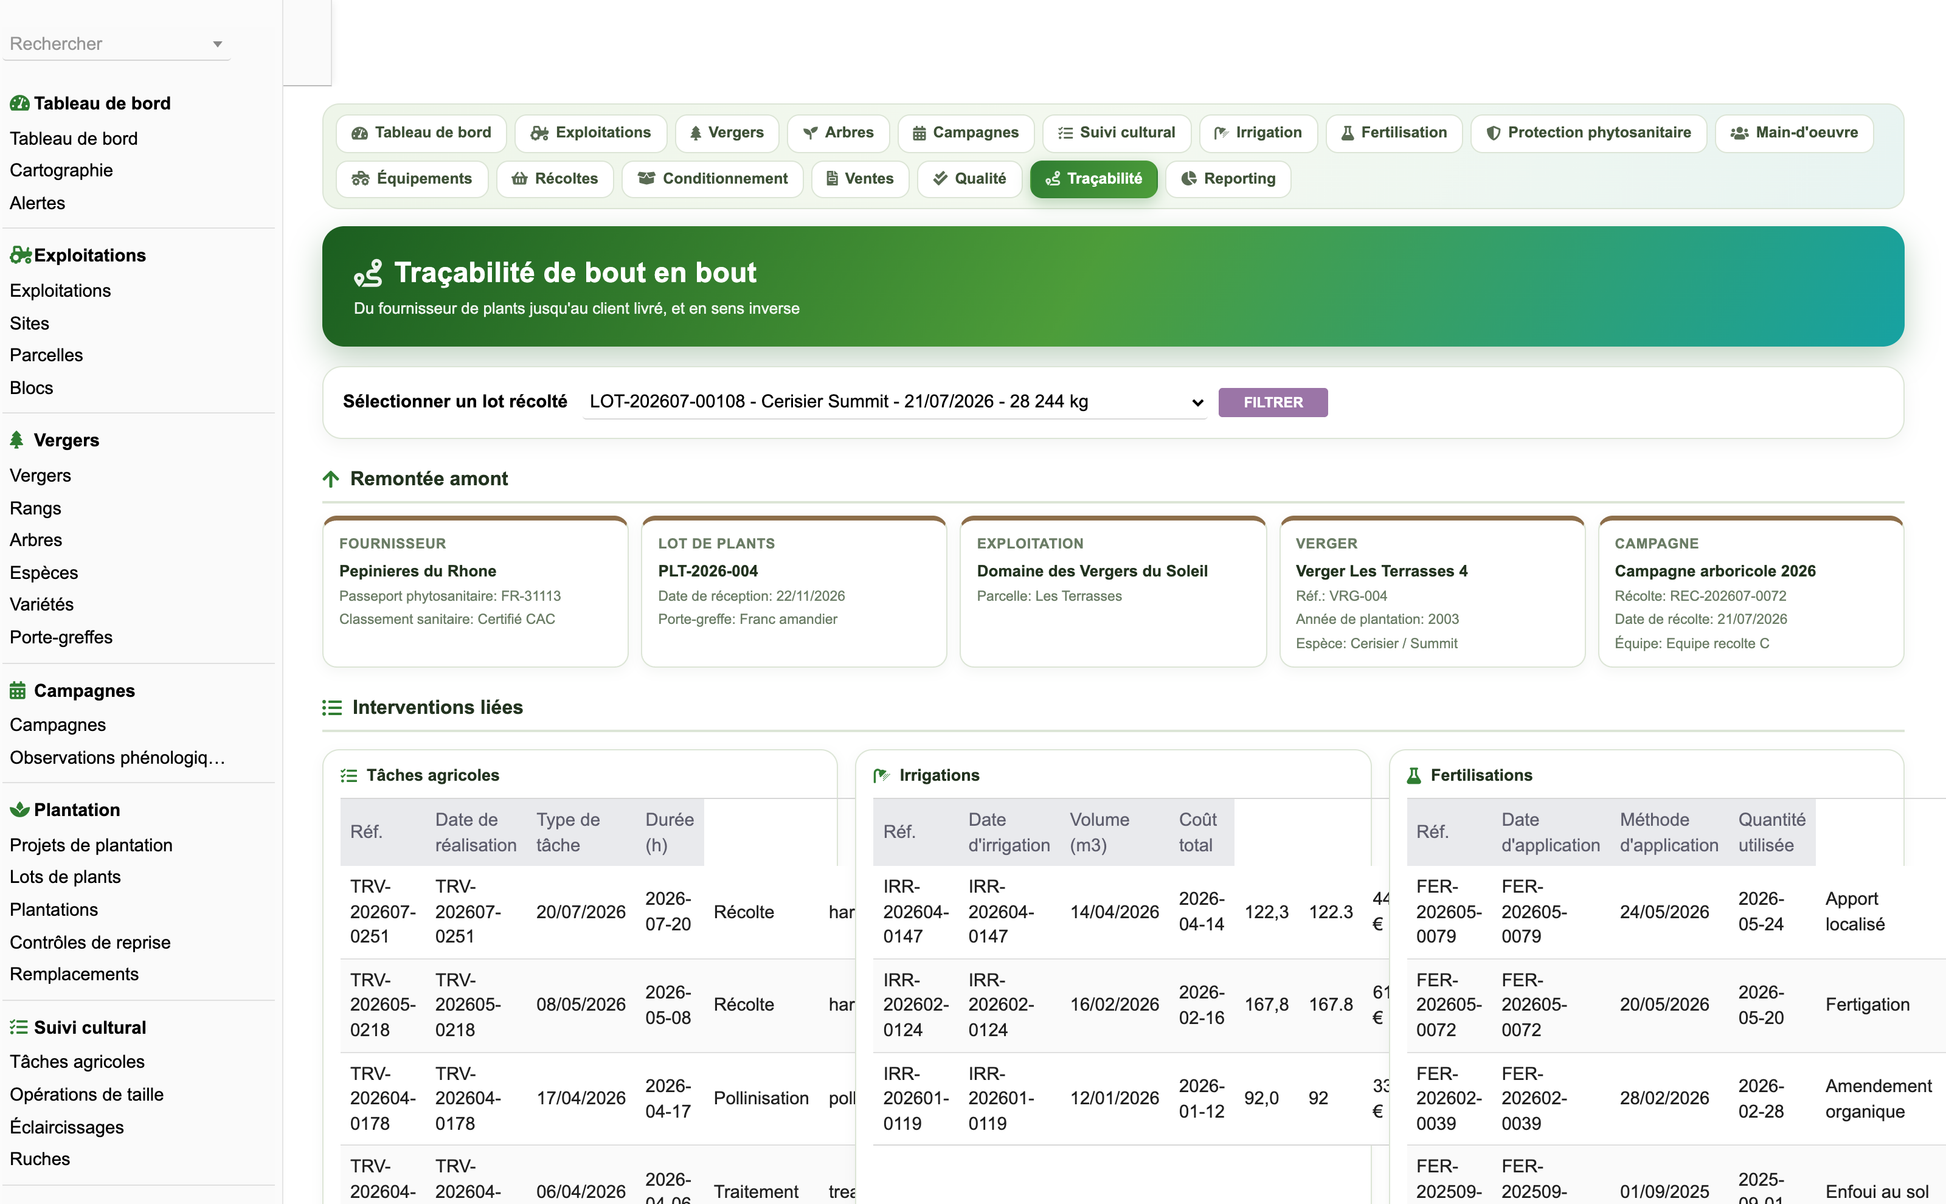Screen dimensions: 1946x1204
Task: Click the people icon on Main-d'oeuvre tab
Action: coord(1740,133)
